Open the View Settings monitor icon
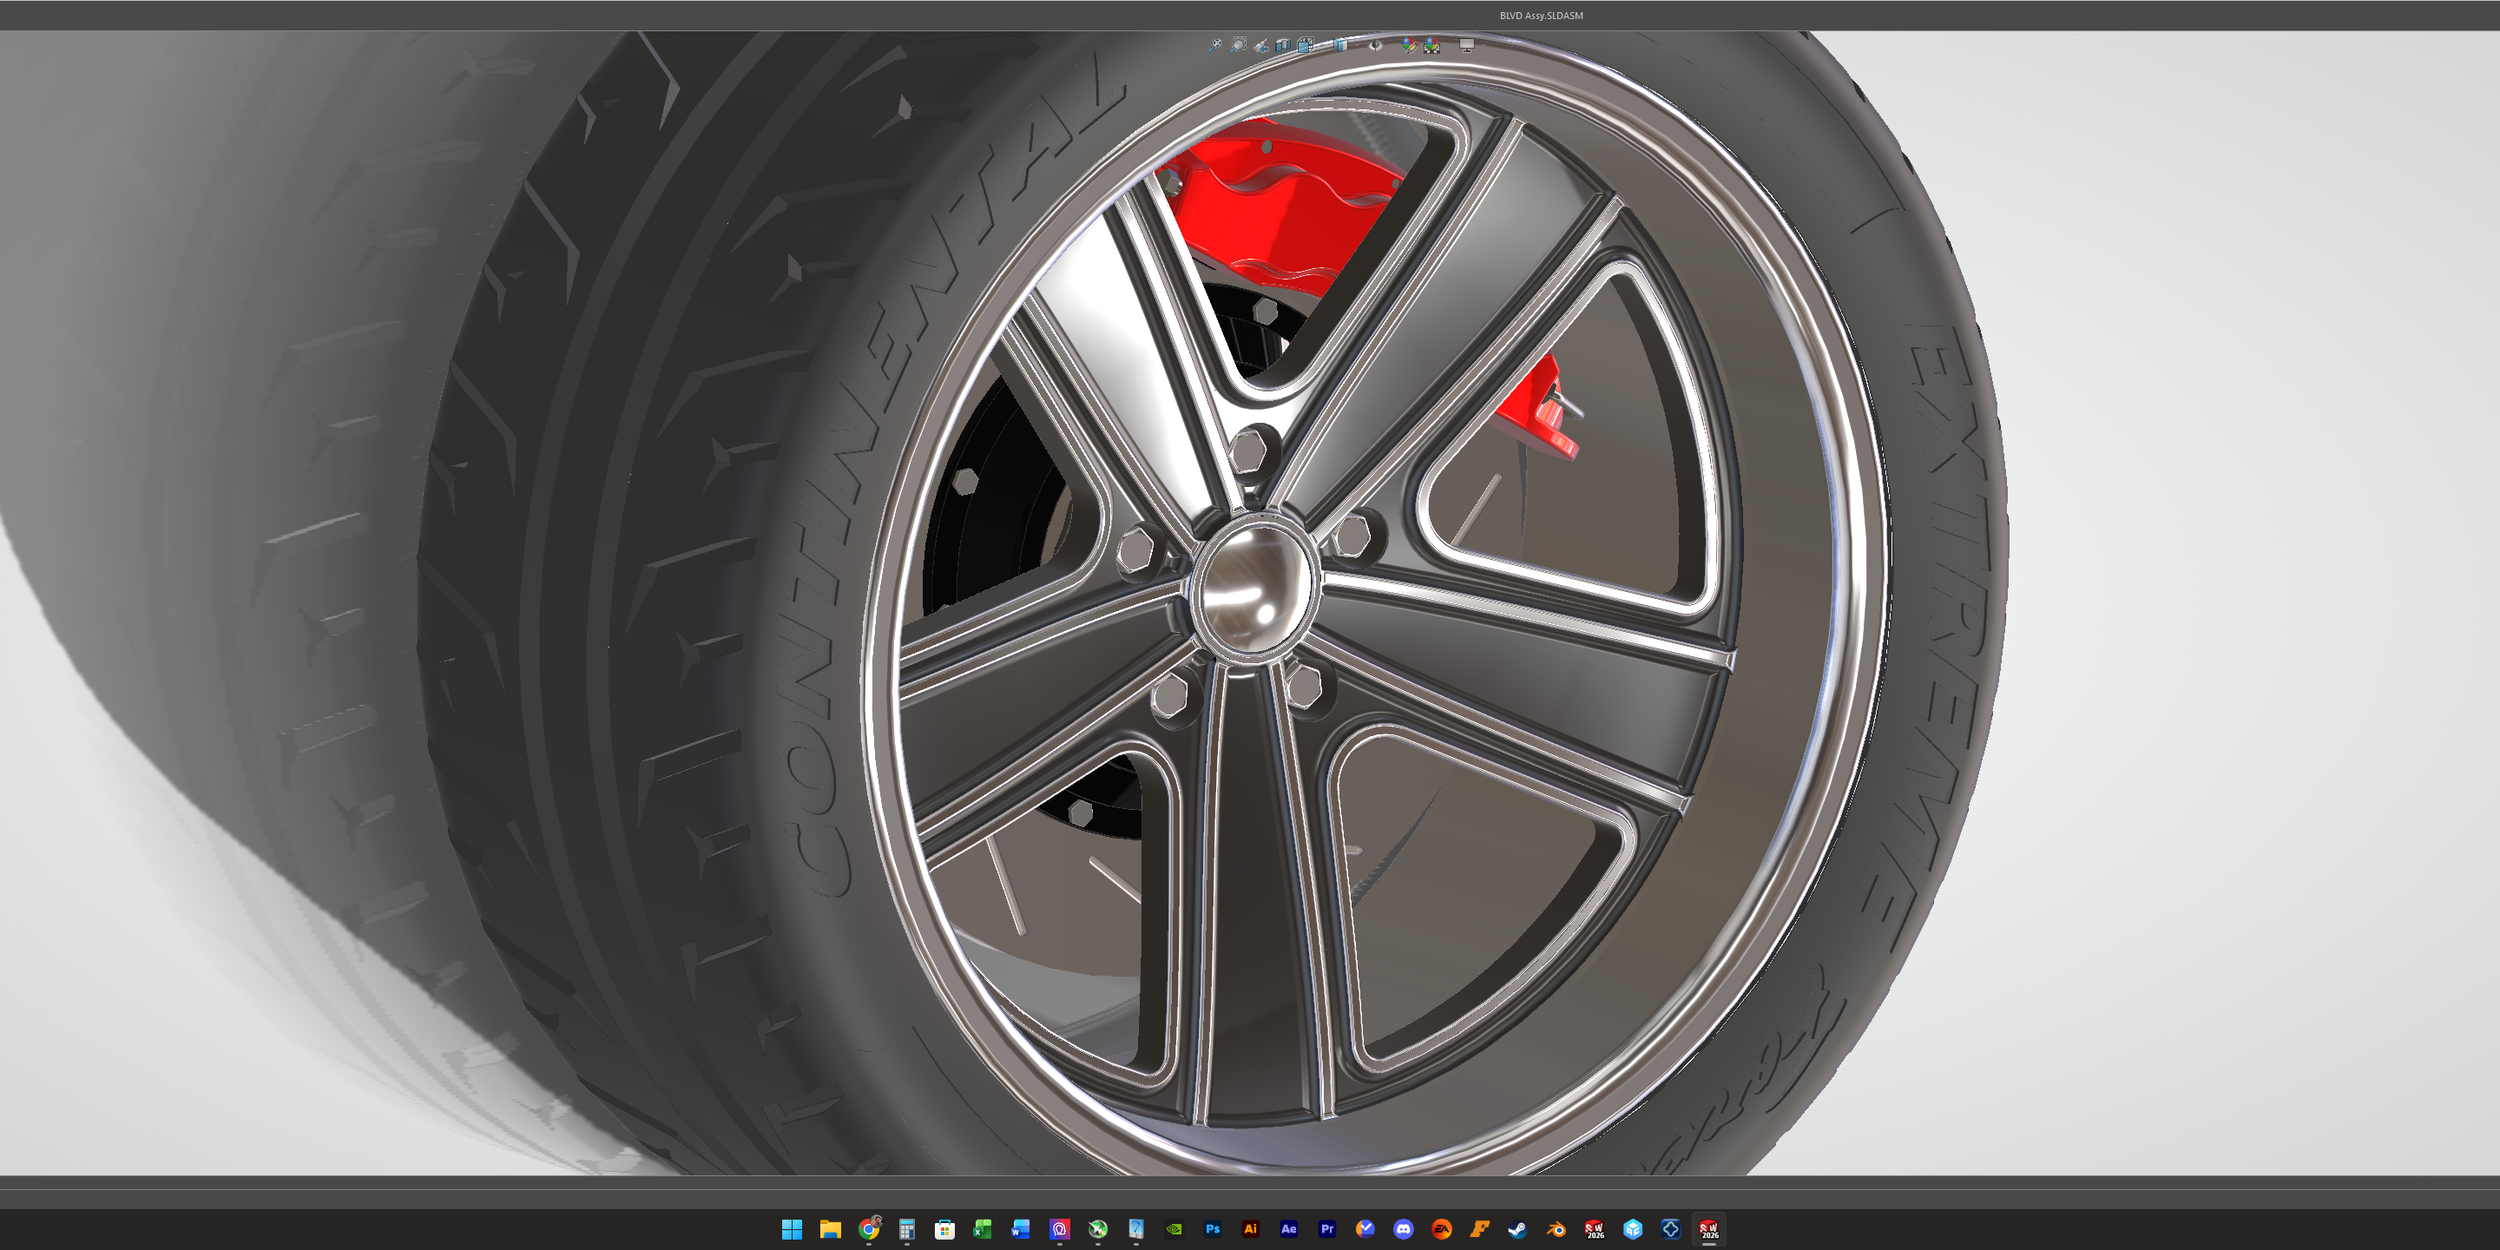This screenshot has height=1250, width=2500. tap(1467, 45)
